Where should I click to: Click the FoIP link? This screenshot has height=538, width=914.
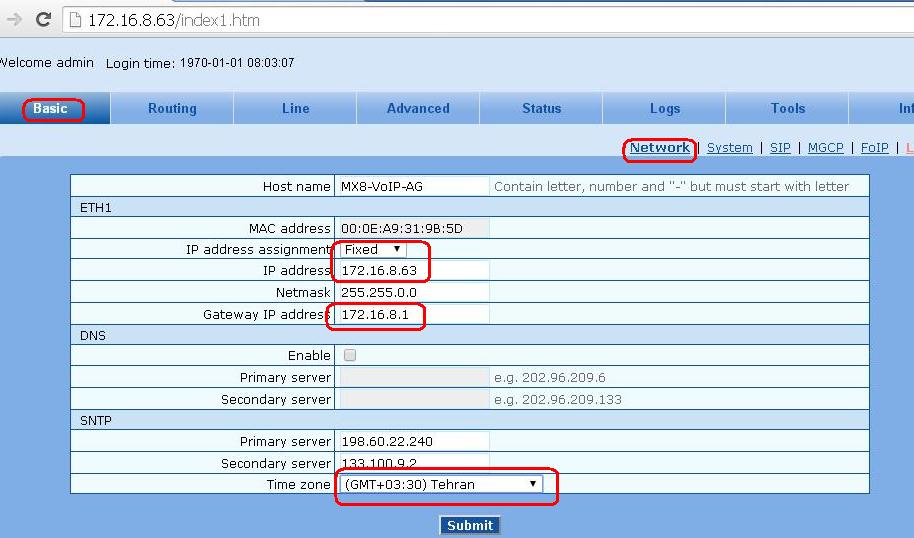[874, 148]
